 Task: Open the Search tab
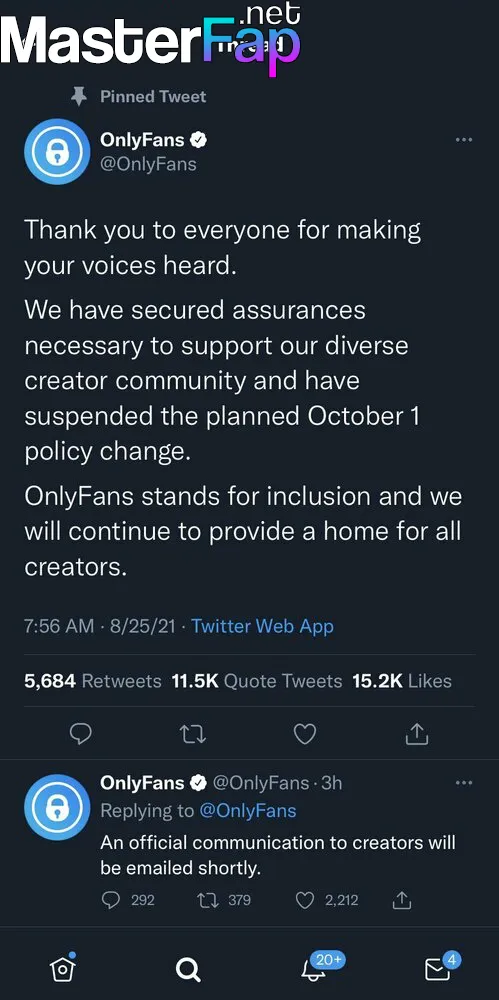[x=188, y=970]
